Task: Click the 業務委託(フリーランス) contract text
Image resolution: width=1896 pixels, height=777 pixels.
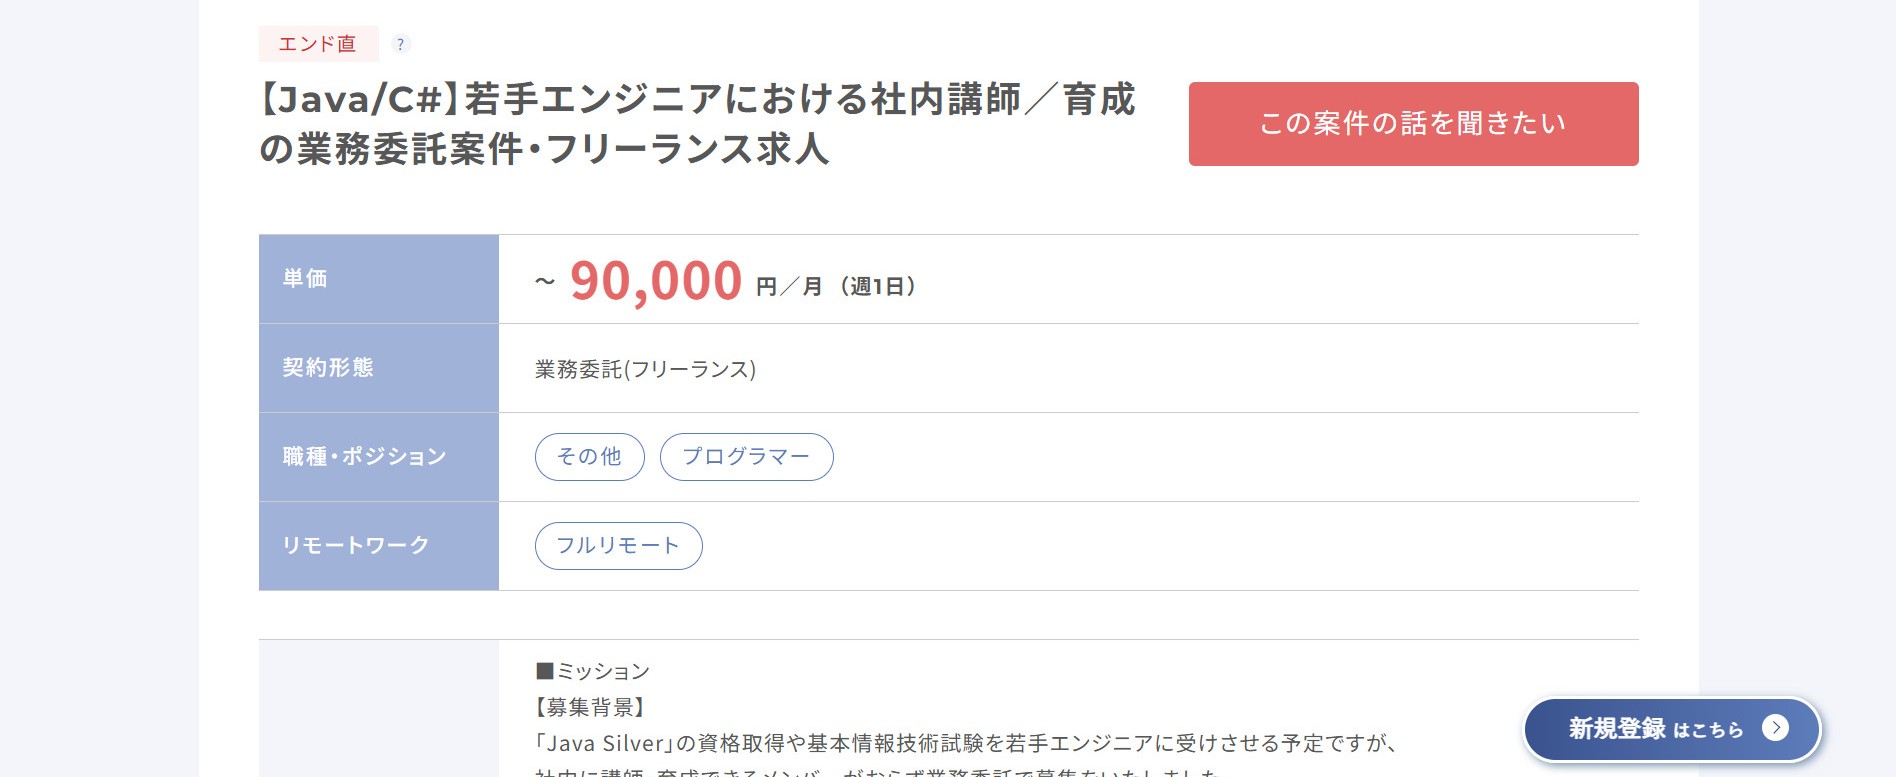Action: (x=645, y=370)
